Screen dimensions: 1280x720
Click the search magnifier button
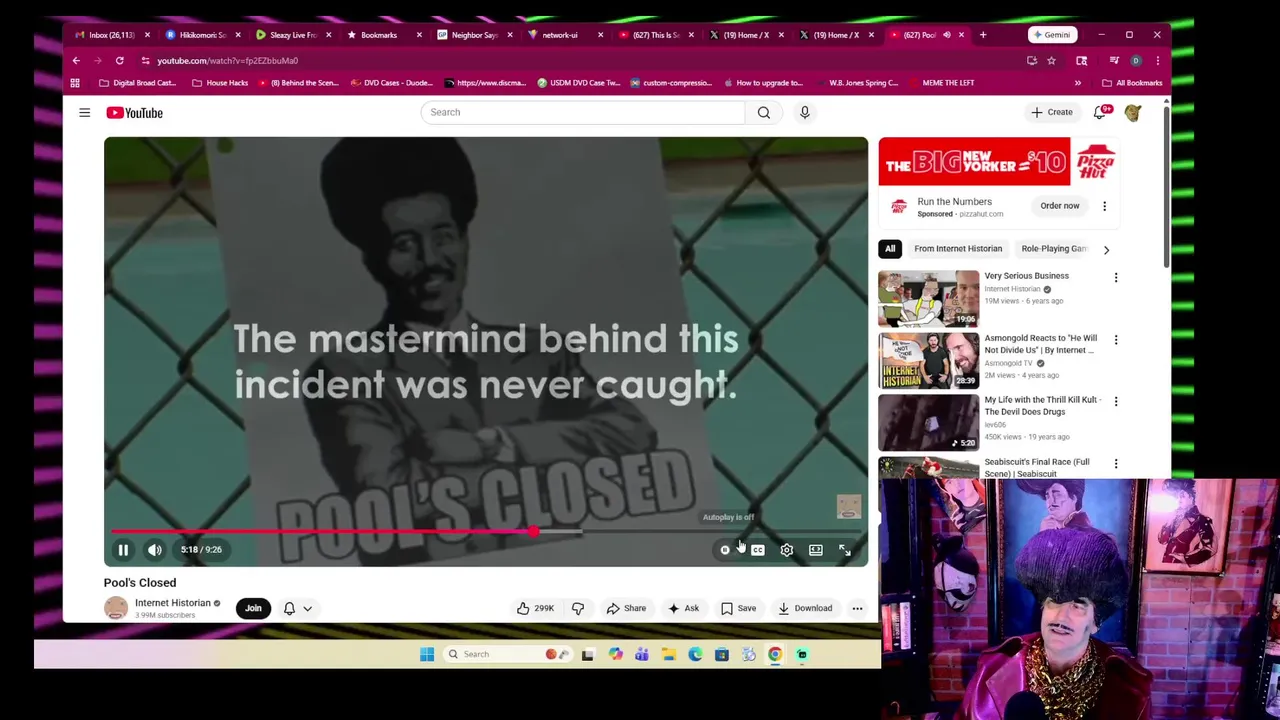(x=764, y=112)
